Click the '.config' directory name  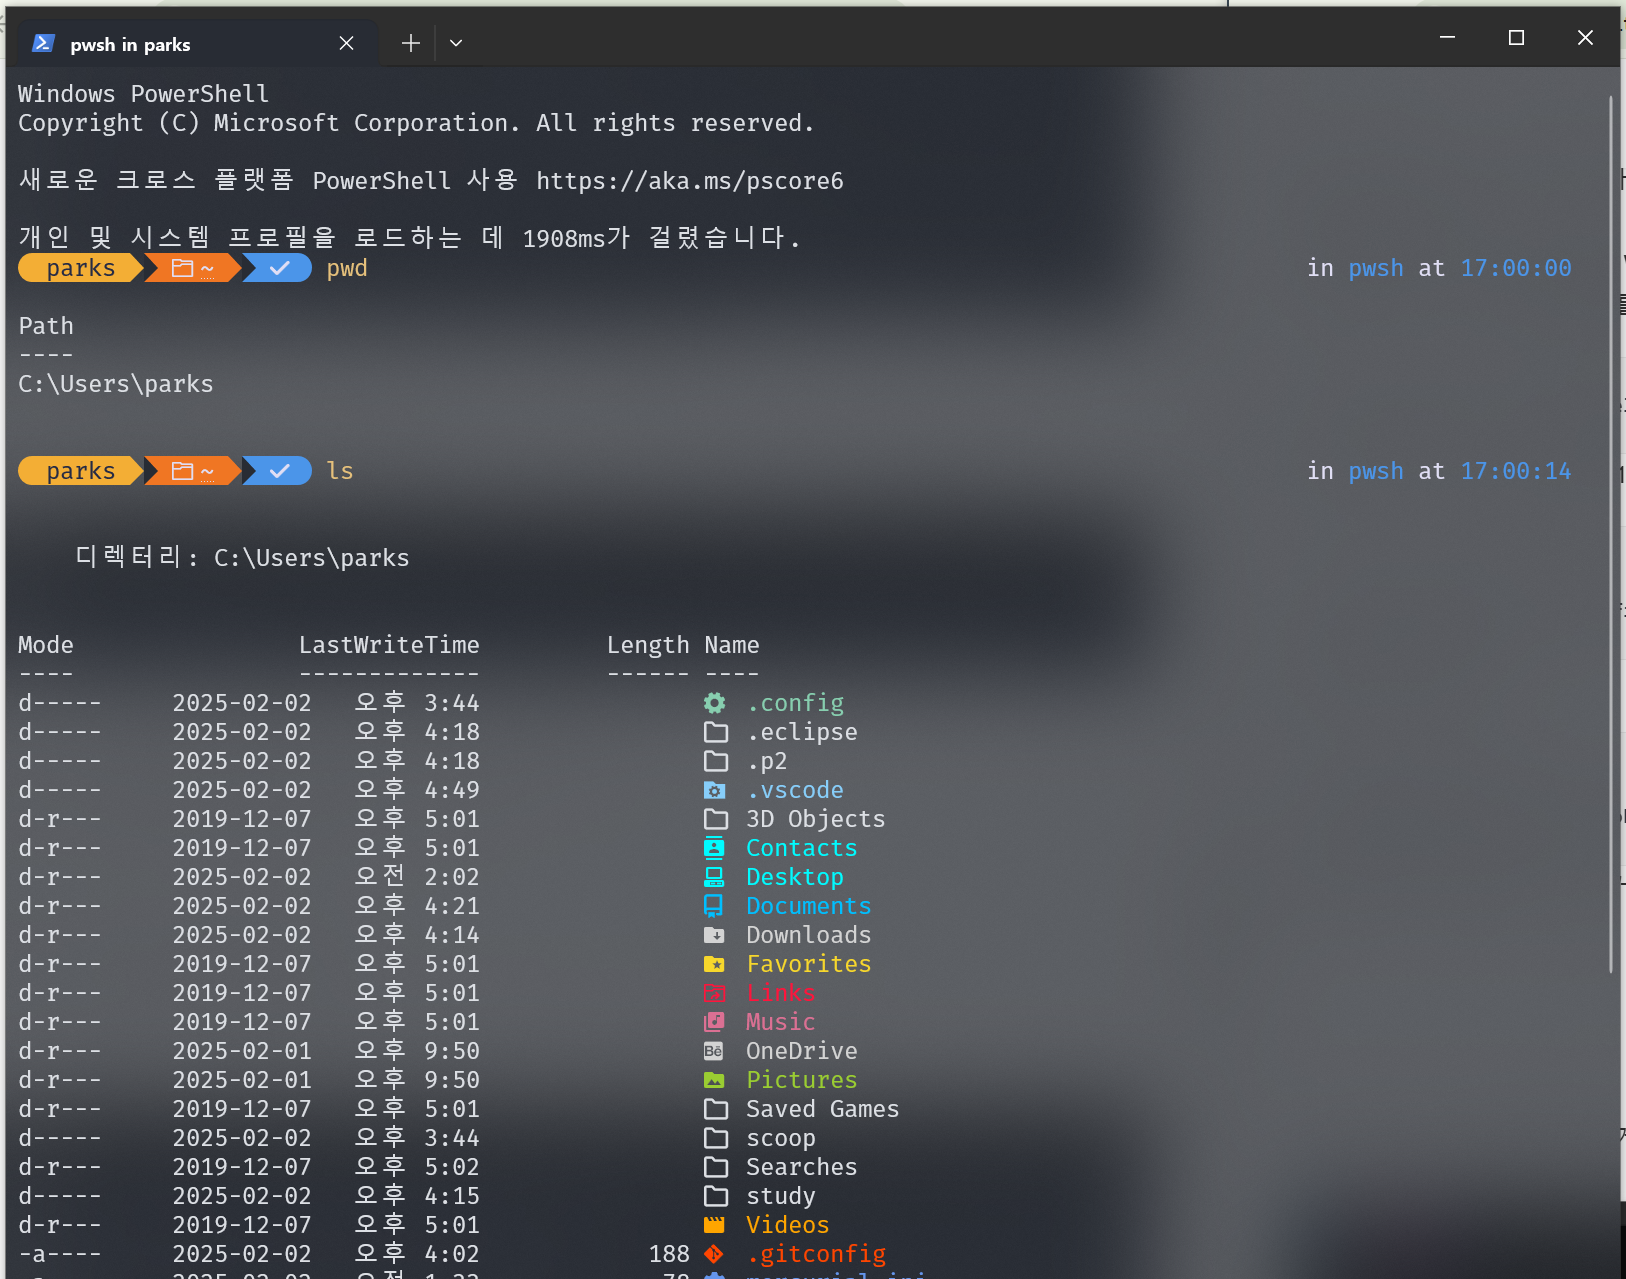795,703
